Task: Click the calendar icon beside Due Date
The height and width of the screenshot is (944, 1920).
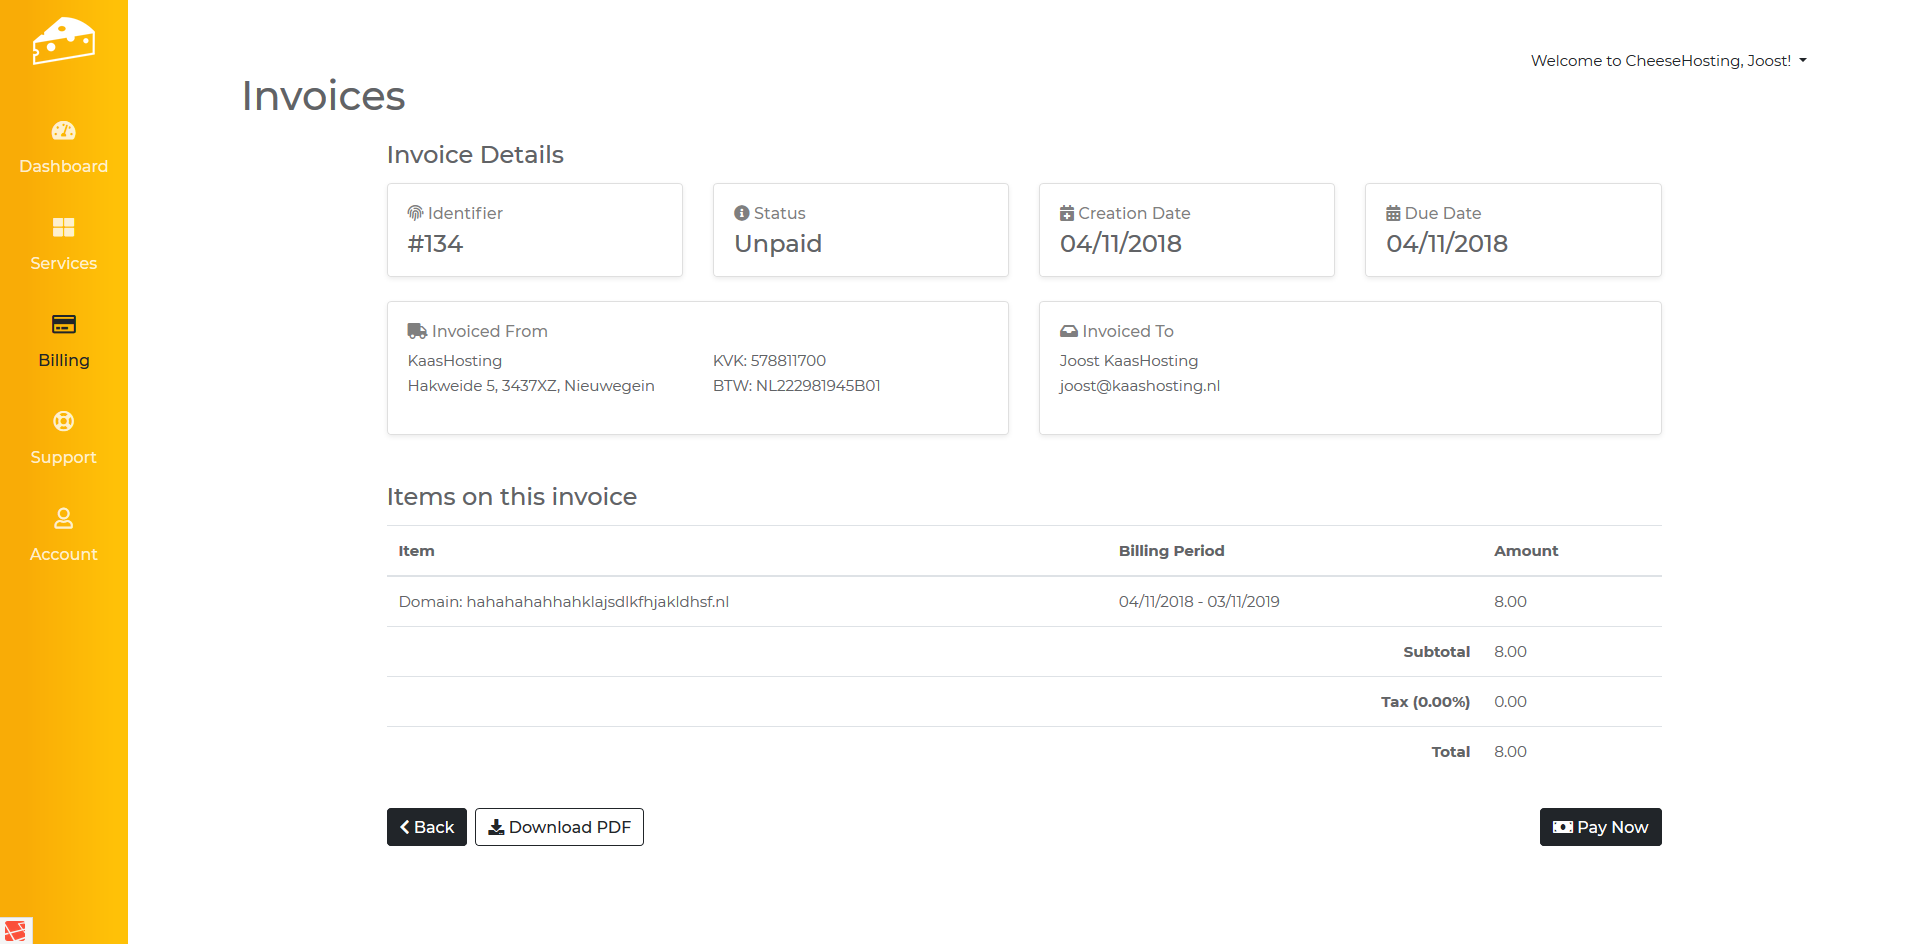Action: (1393, 213)
